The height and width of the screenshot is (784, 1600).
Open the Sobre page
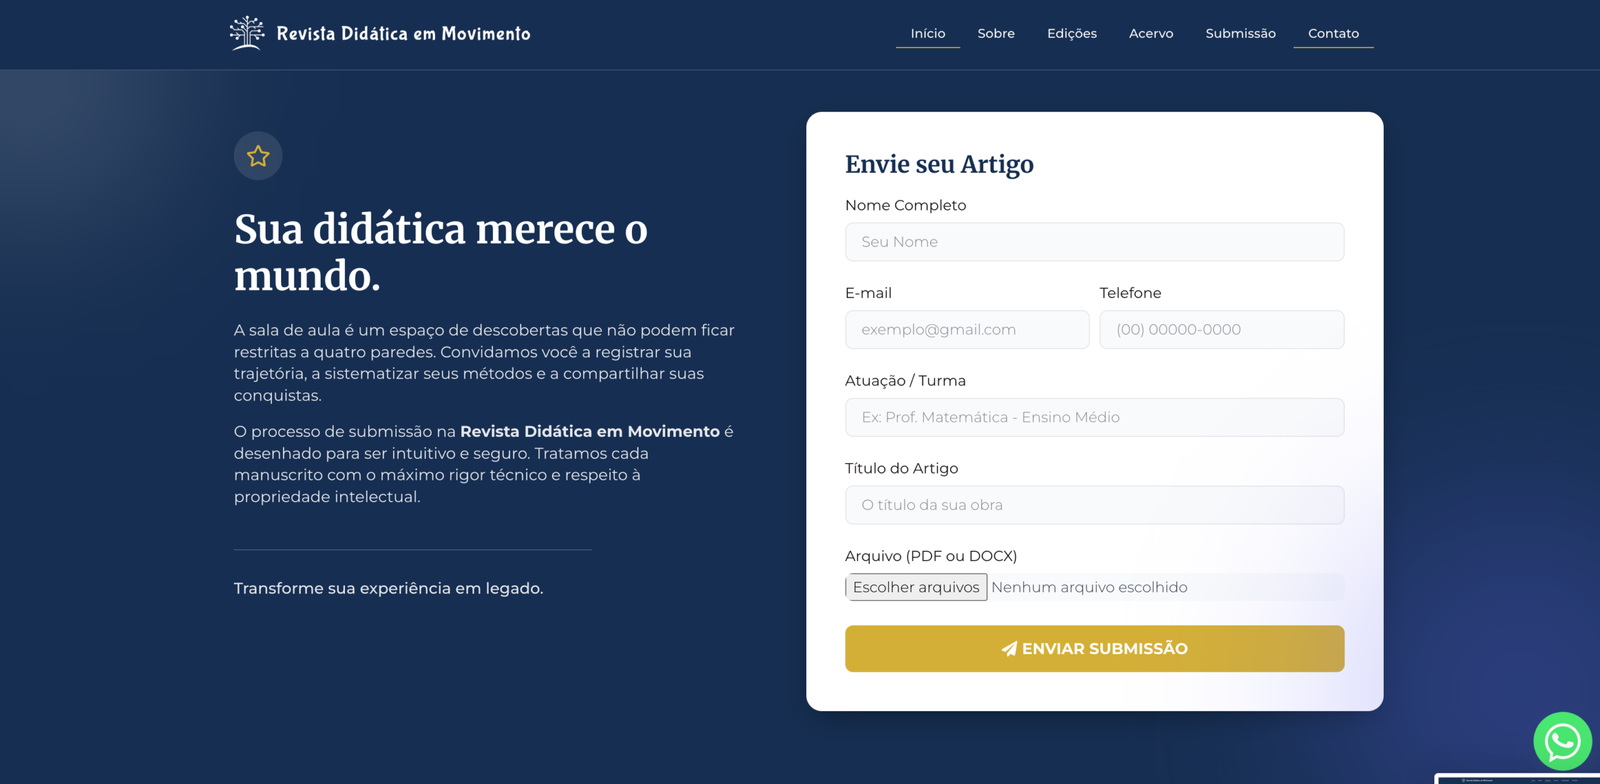(x=996, y=34)
